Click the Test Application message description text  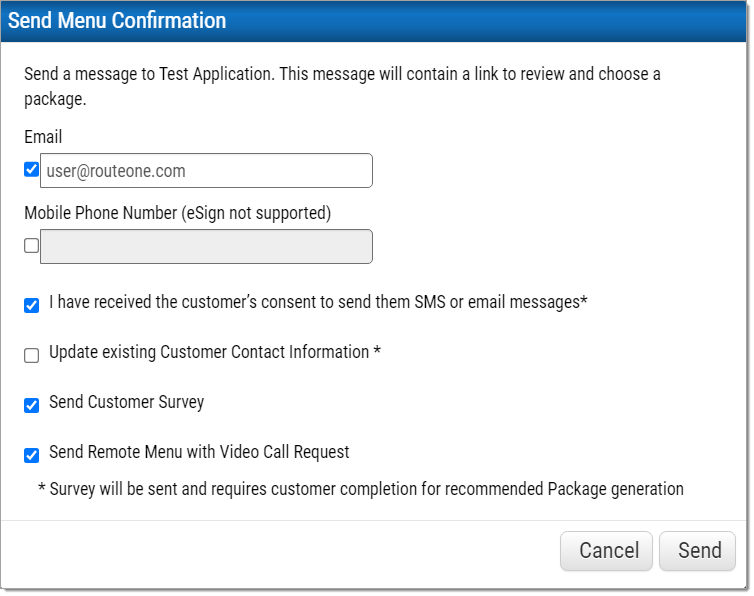coord(342,87)
